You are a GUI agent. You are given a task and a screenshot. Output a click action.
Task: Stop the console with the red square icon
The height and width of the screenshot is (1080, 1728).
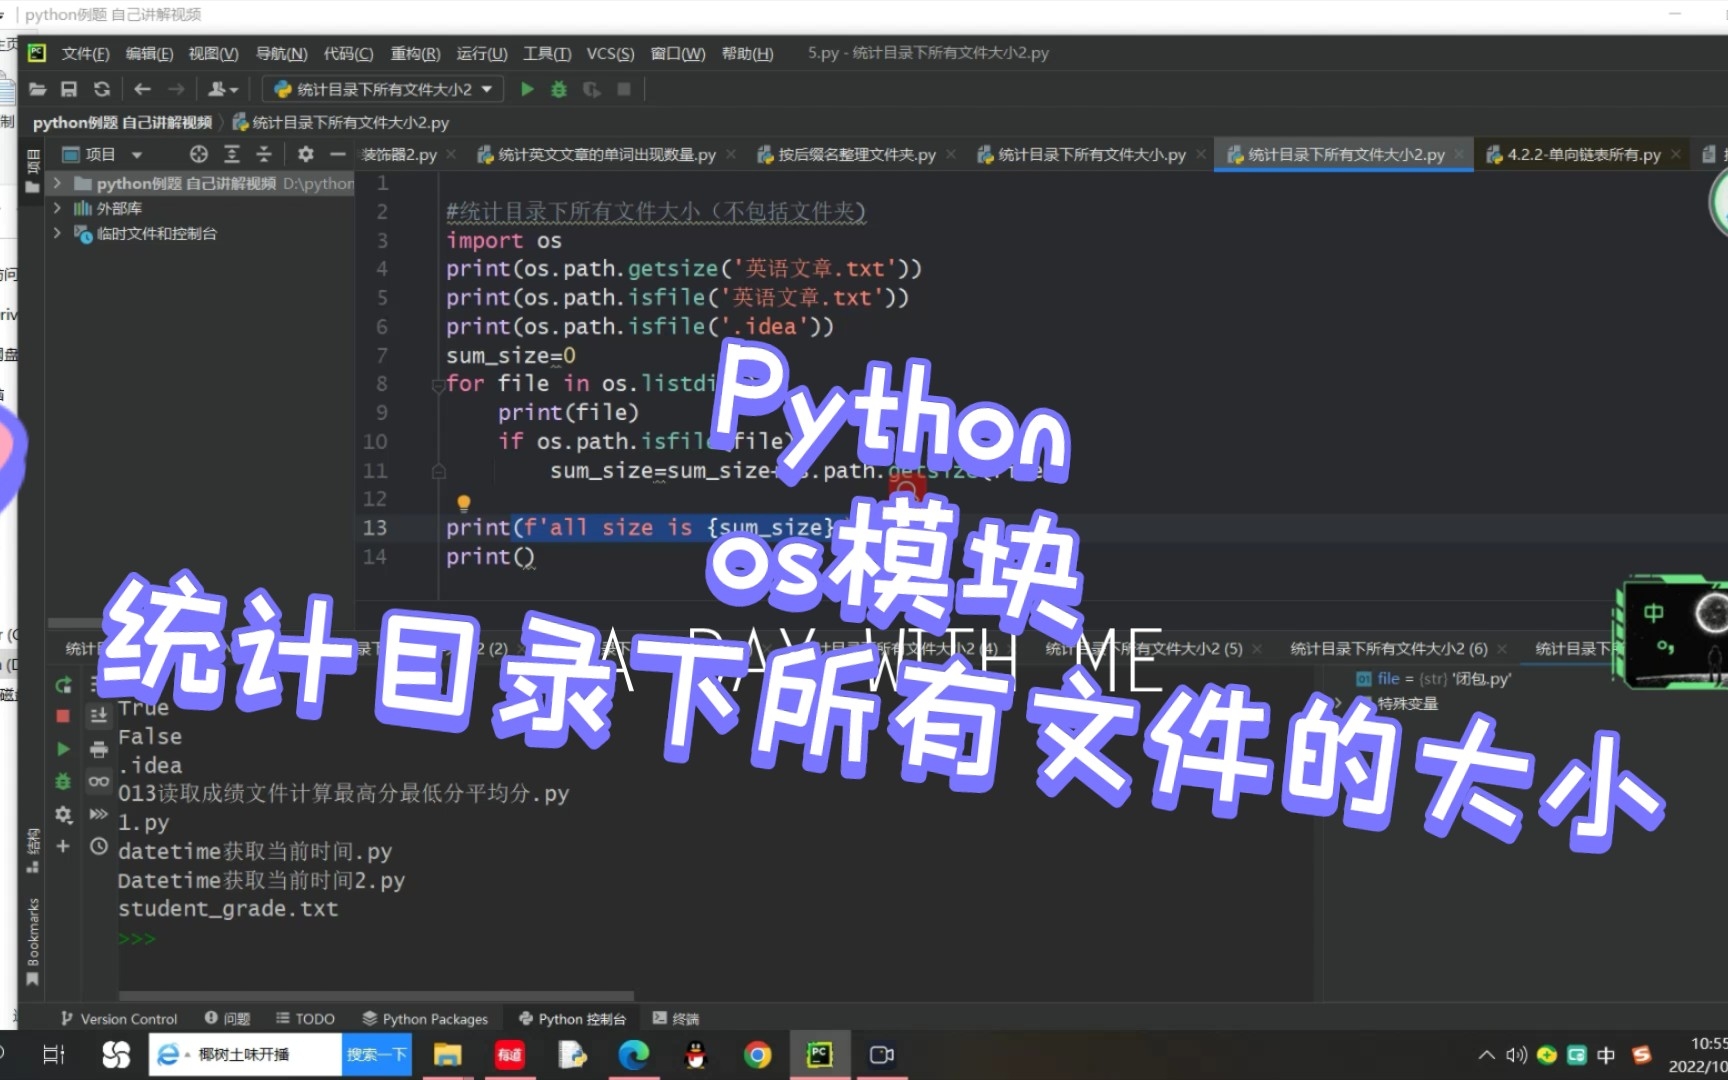coord(62,716)
